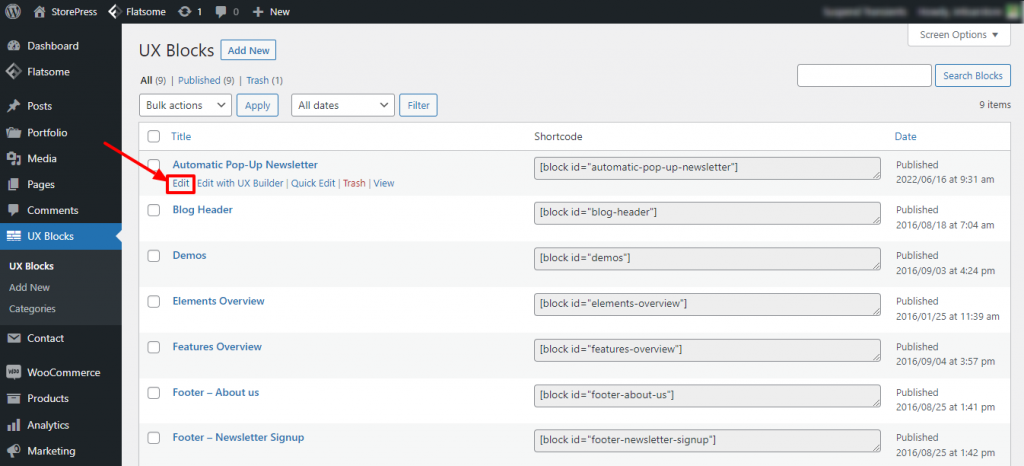
Task: Click the Add New button beside the heading
Action: pyautogui.click(x=249, y=50)
